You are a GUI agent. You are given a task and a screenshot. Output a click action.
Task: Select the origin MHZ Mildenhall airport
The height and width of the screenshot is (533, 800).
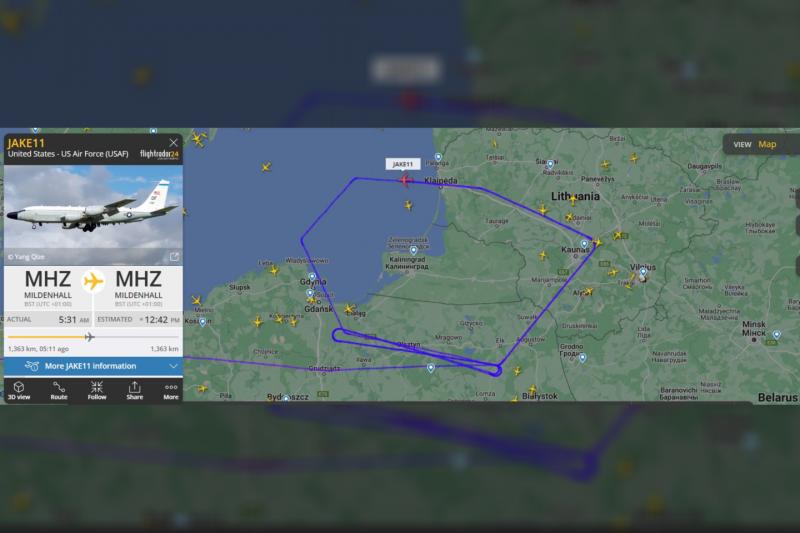coord(48,288)
